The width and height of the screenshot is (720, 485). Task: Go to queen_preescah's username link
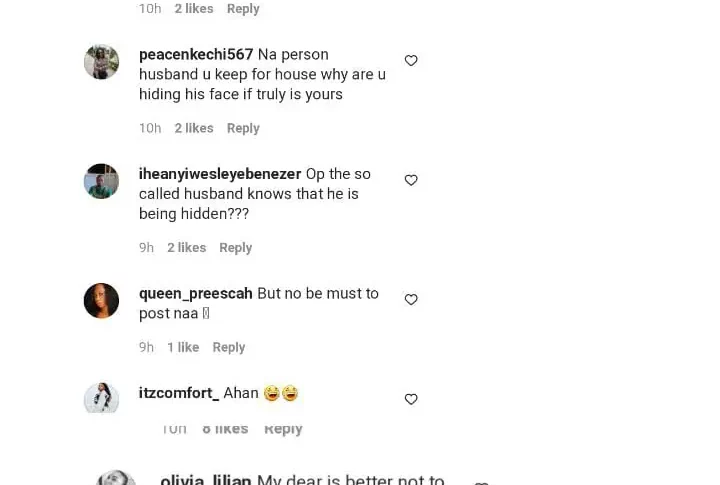pos(196,294)
